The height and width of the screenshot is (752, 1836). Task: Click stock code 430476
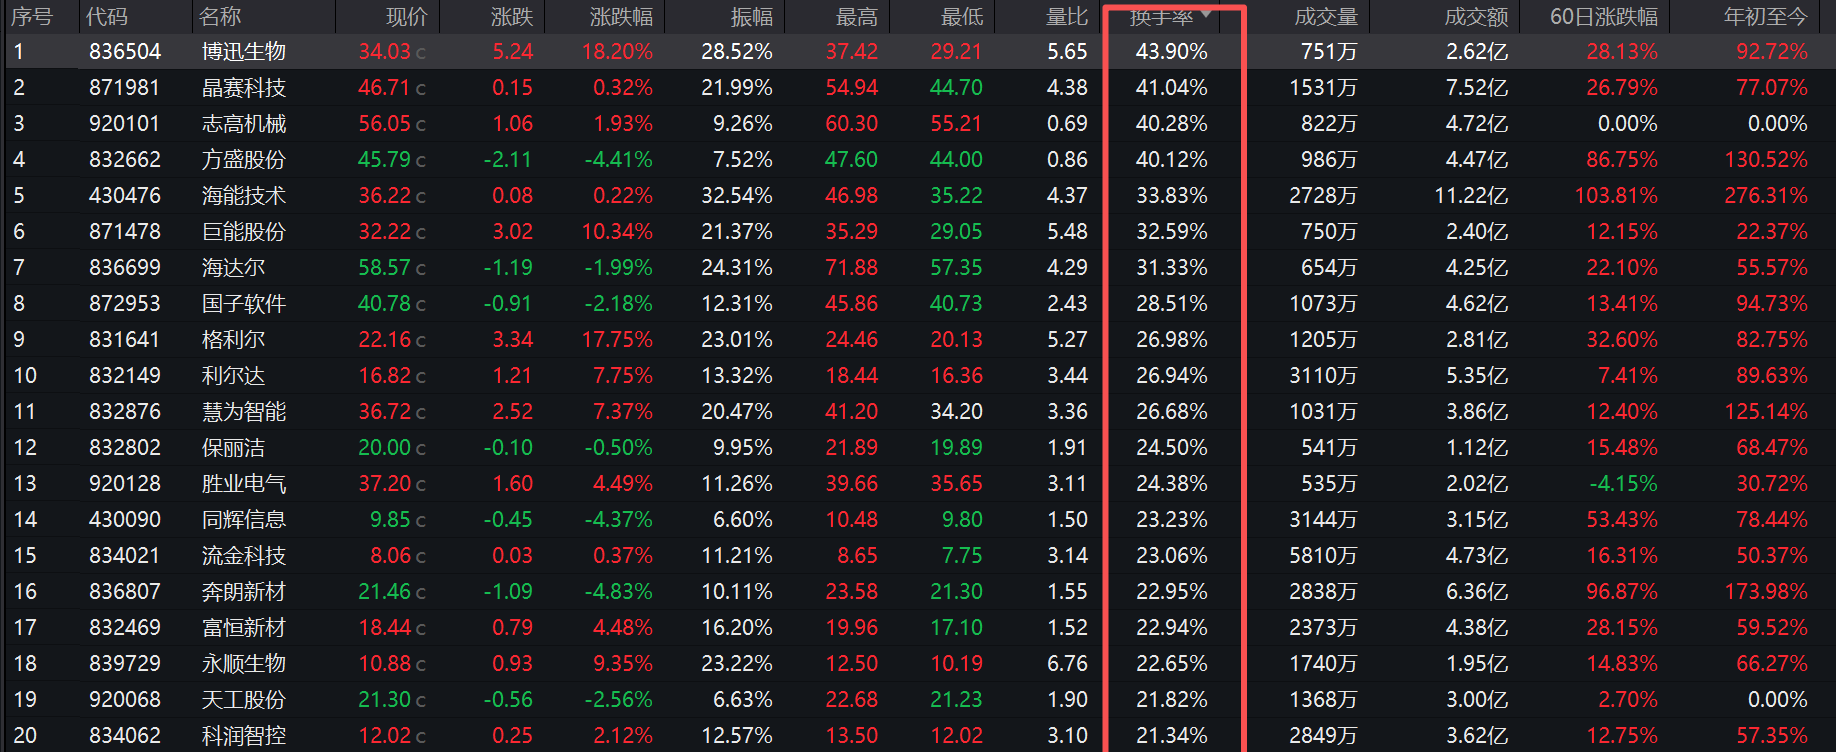(125, 196)
